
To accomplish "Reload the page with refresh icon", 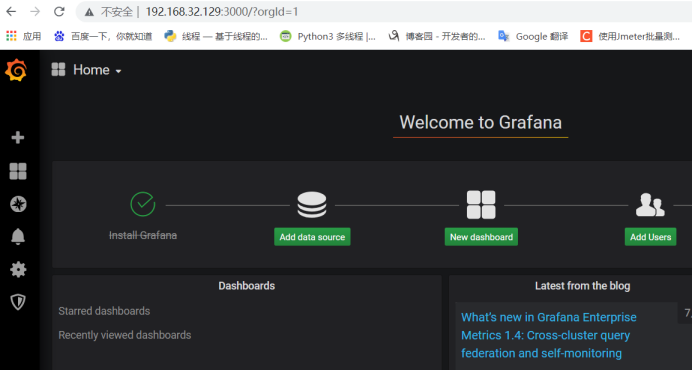I will pos(59,11).
